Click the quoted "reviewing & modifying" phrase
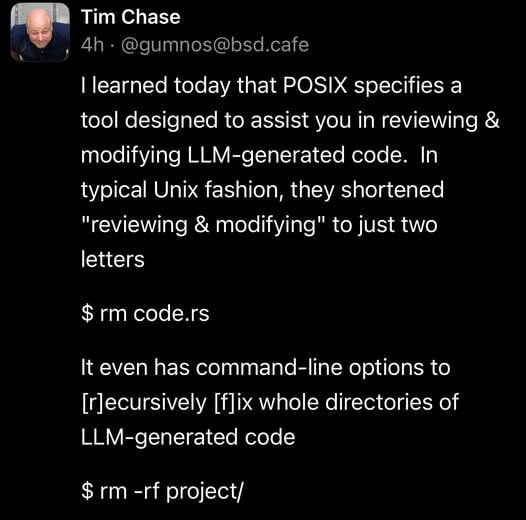The width and height of the screenshot is (526, 520). tap(204, 224)
